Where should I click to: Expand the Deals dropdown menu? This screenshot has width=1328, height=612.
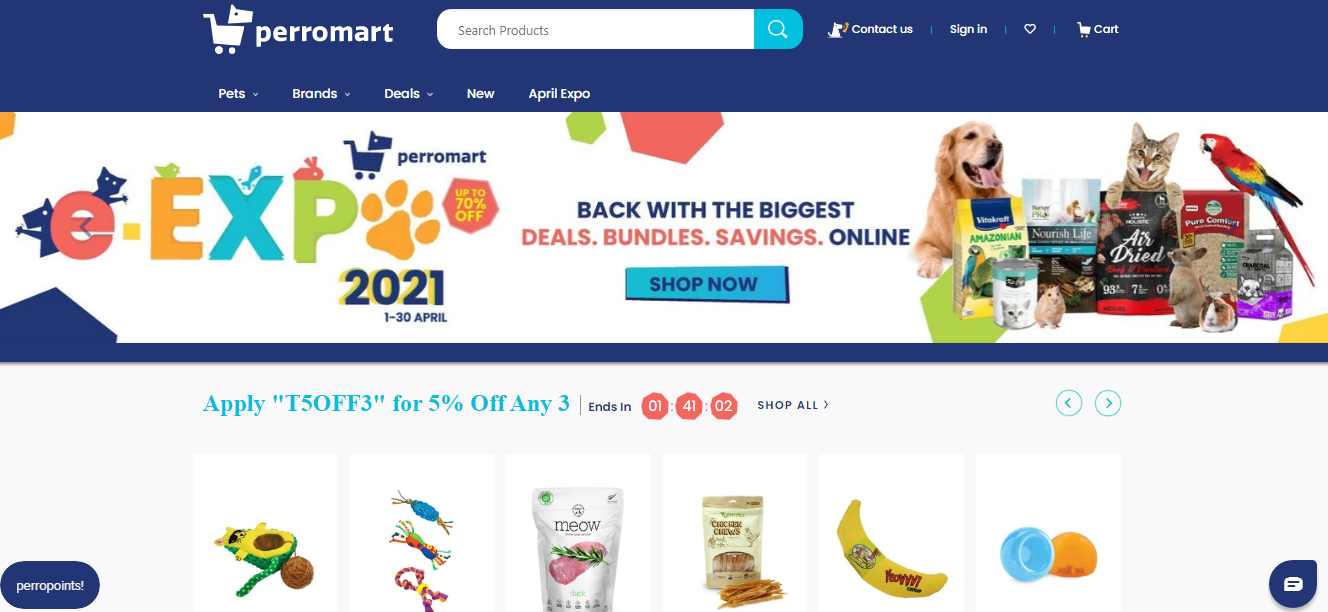408,93
